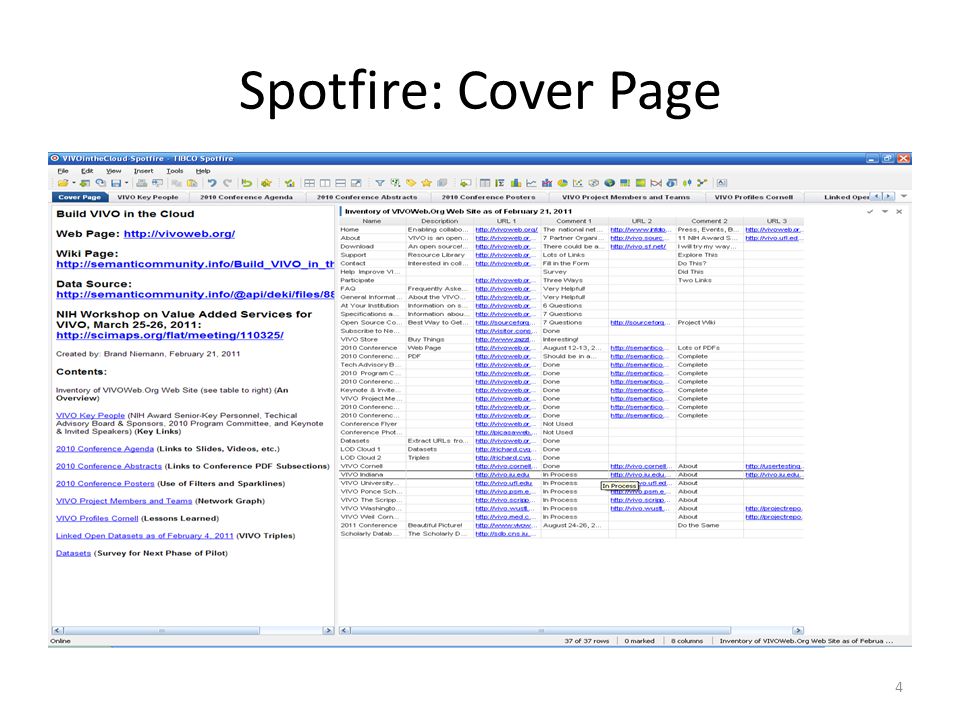Follow the Linked Open Datasets contents link

click(x=144, y=536)
